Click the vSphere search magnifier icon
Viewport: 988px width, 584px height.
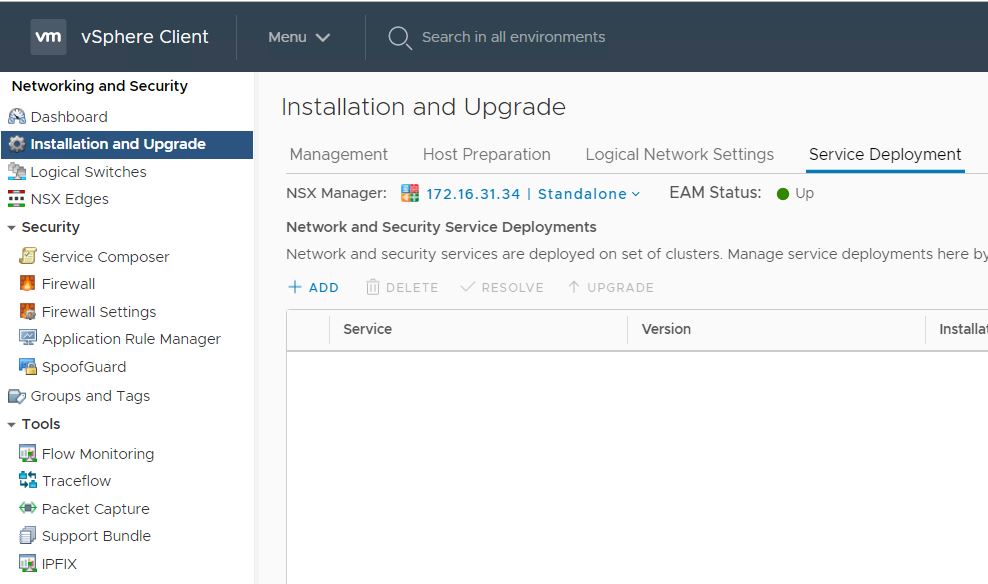(x=399, y=38)
